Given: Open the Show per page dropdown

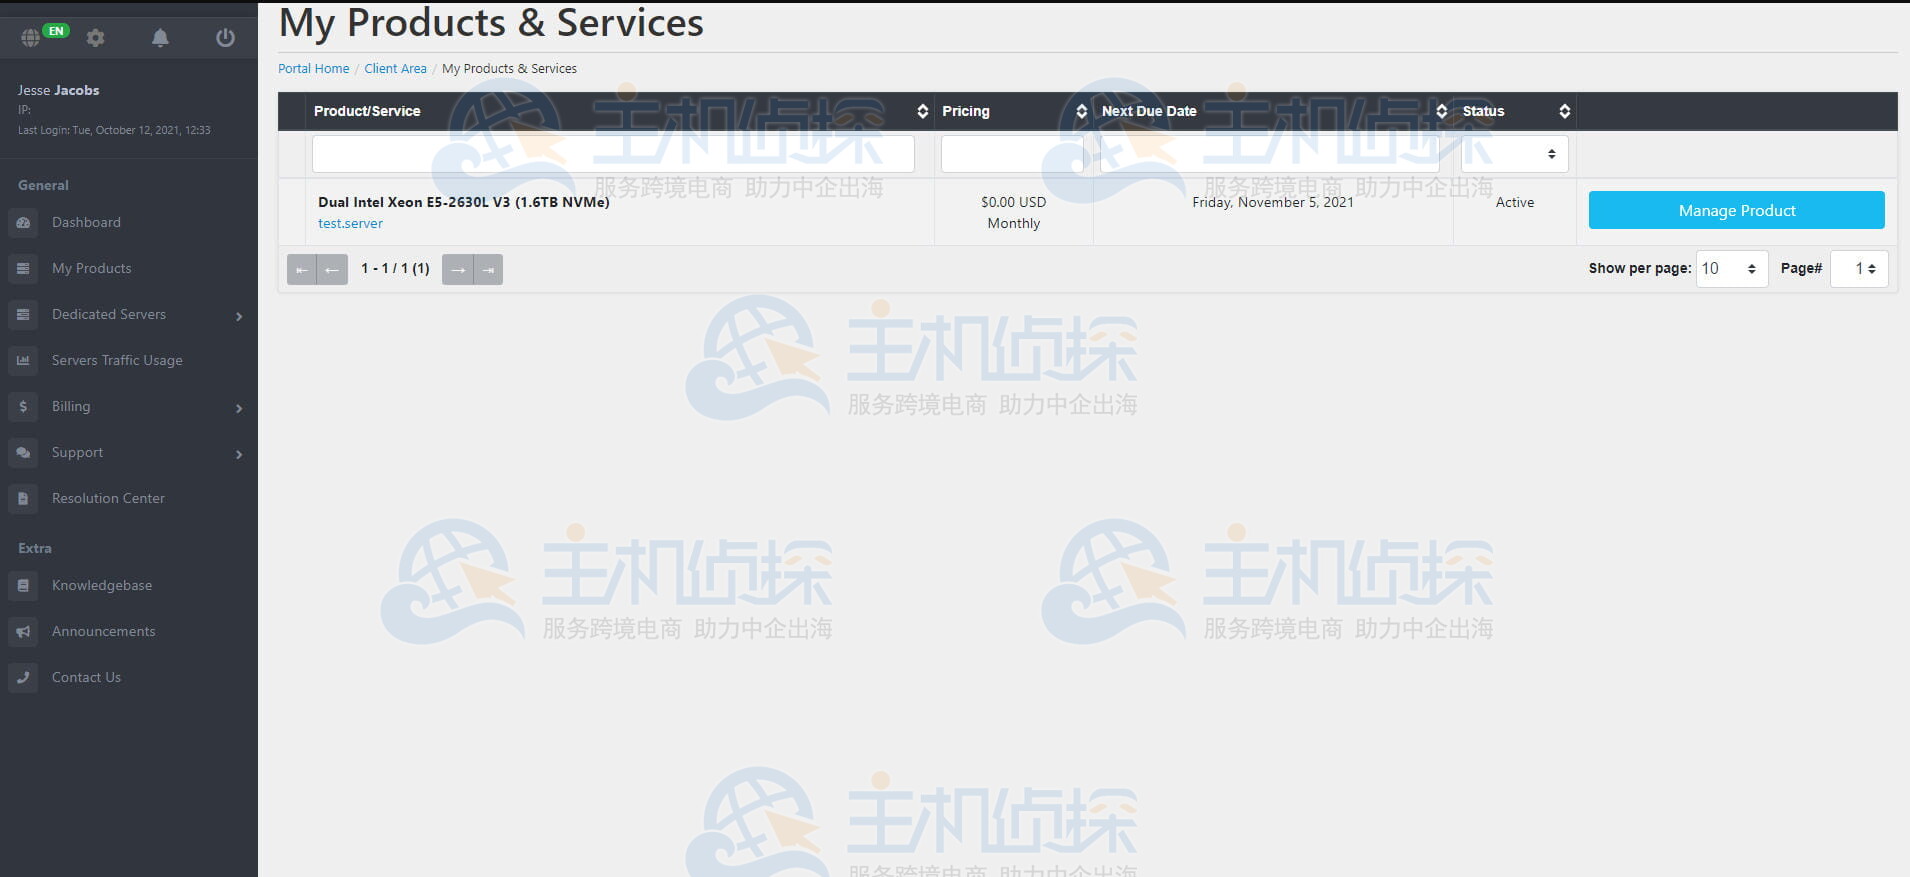Looking at the screenshot, I should pyautogui.click(x=1732, y=268).
